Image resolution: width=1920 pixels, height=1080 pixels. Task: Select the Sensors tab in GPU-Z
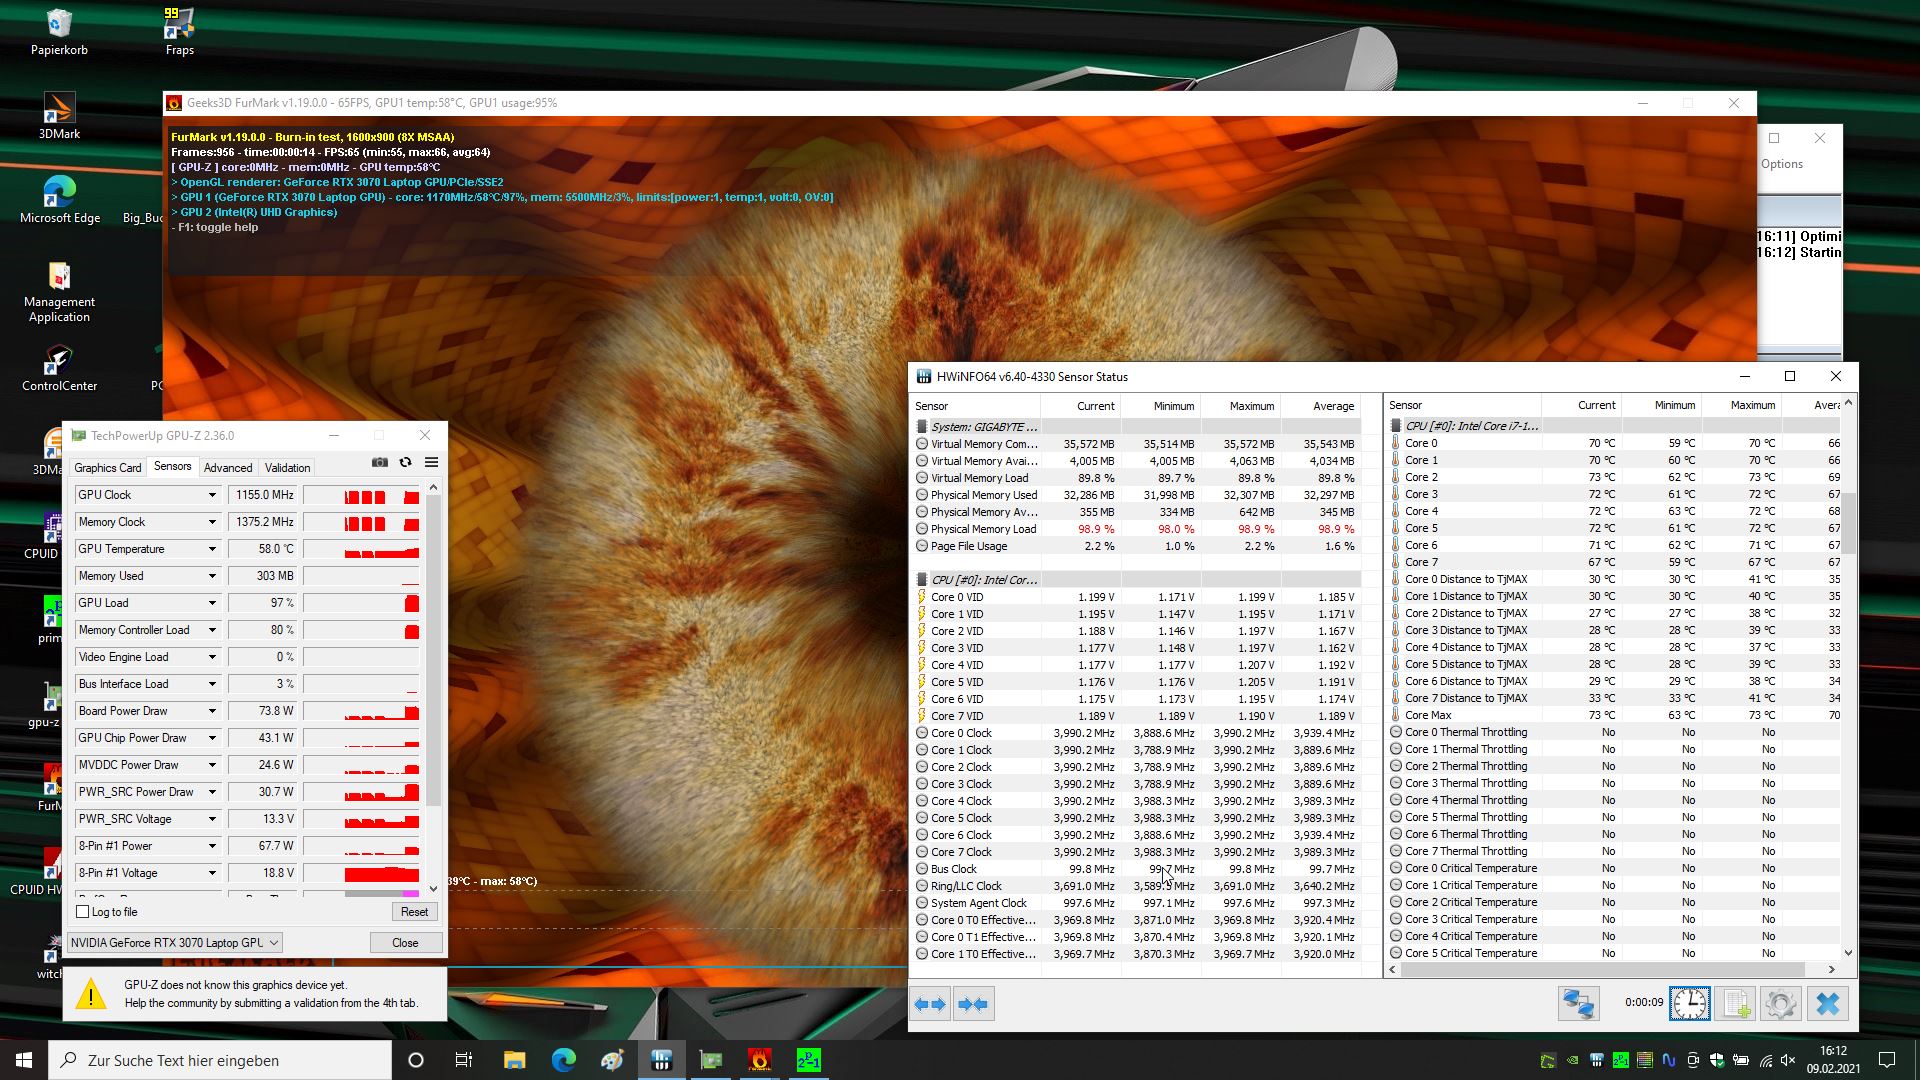coord(172,466)
